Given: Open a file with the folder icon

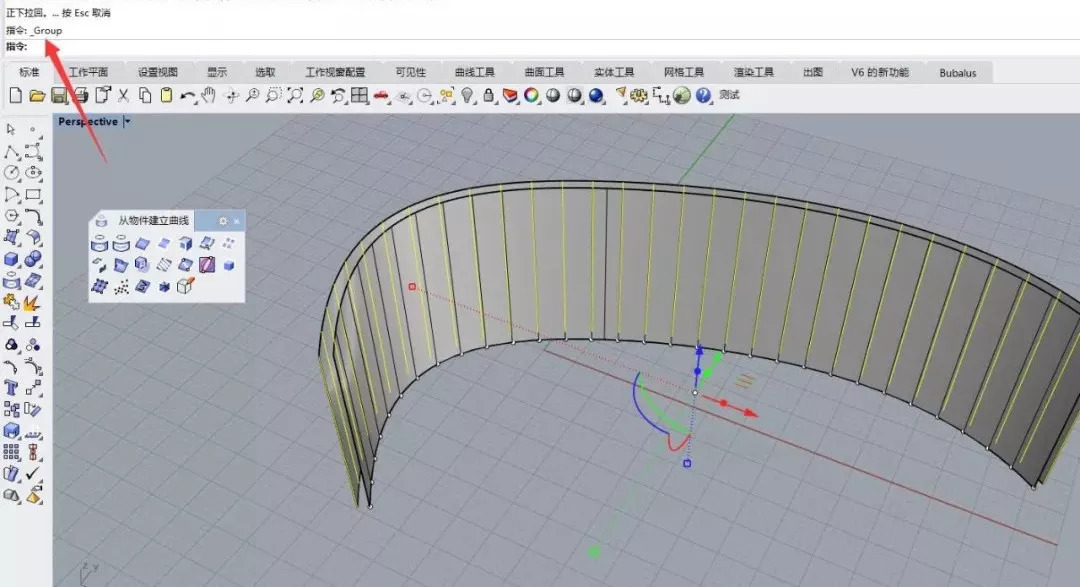Looking at the screenshot, I should pos(37,95).
